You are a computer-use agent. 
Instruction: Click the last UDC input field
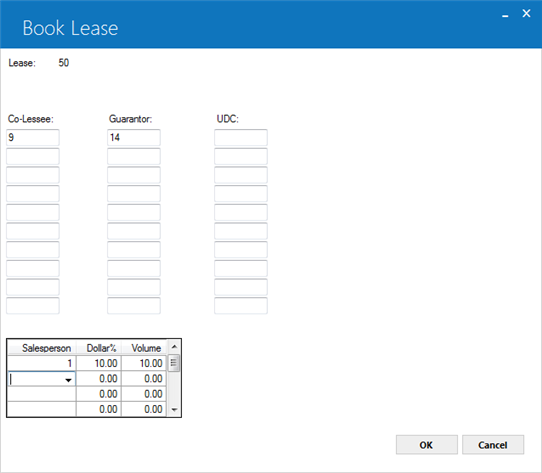click(241, 306)
